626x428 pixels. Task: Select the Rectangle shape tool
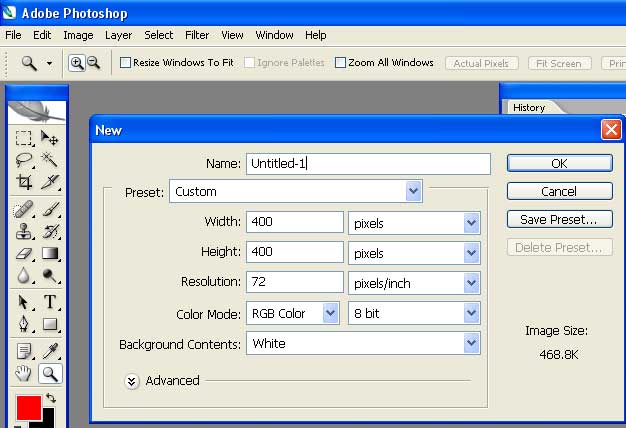50,324
